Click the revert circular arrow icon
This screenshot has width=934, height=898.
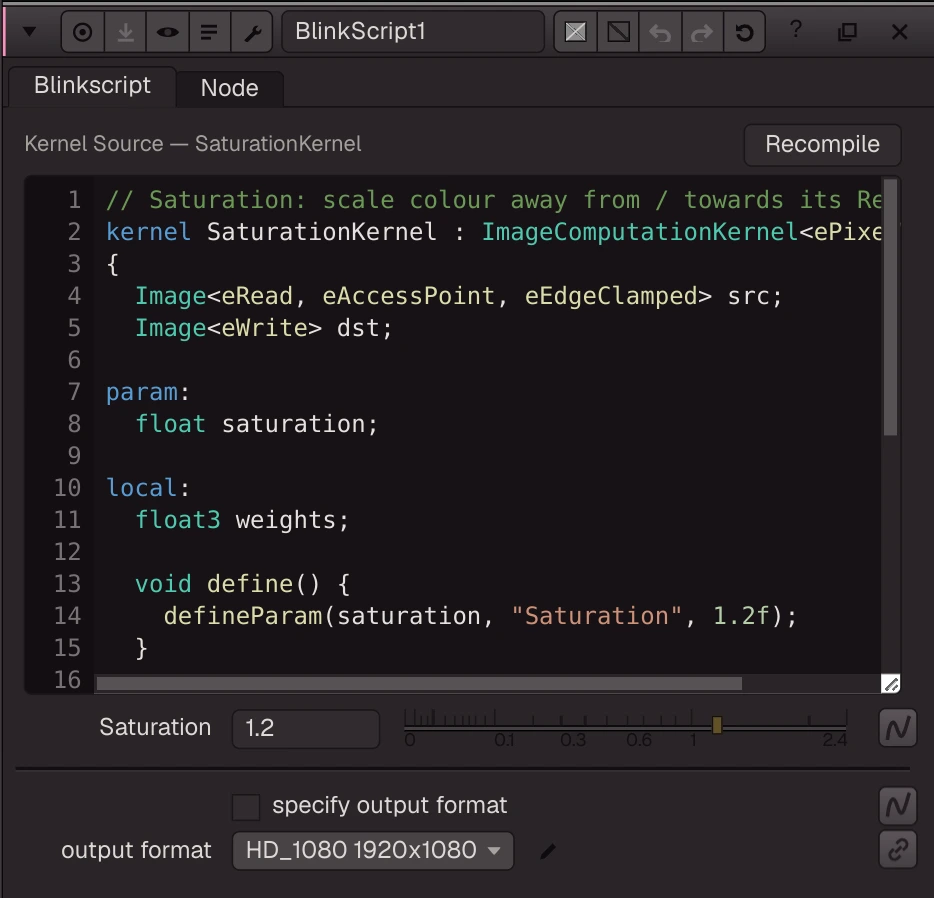[744, 32]
